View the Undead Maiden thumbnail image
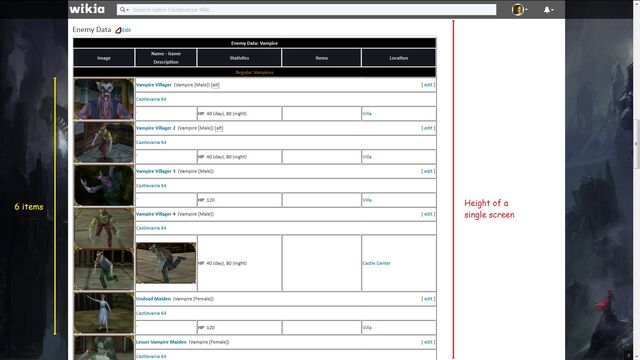This screenshot has width=640, height=360. [104, 313]
